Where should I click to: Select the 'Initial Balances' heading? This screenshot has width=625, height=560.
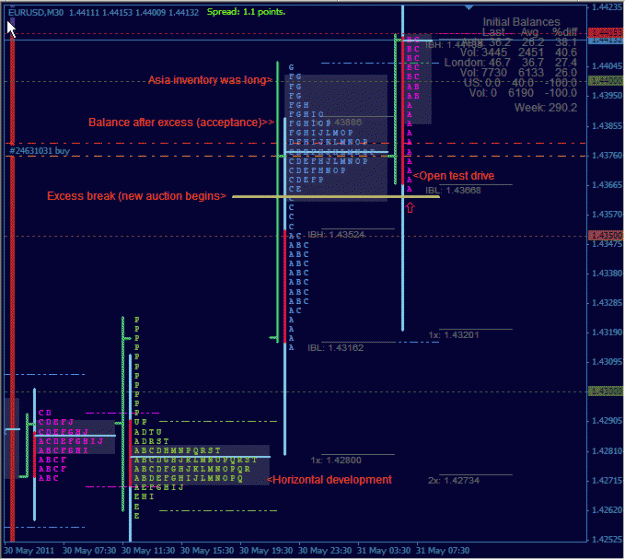click(x=521, y=22)
